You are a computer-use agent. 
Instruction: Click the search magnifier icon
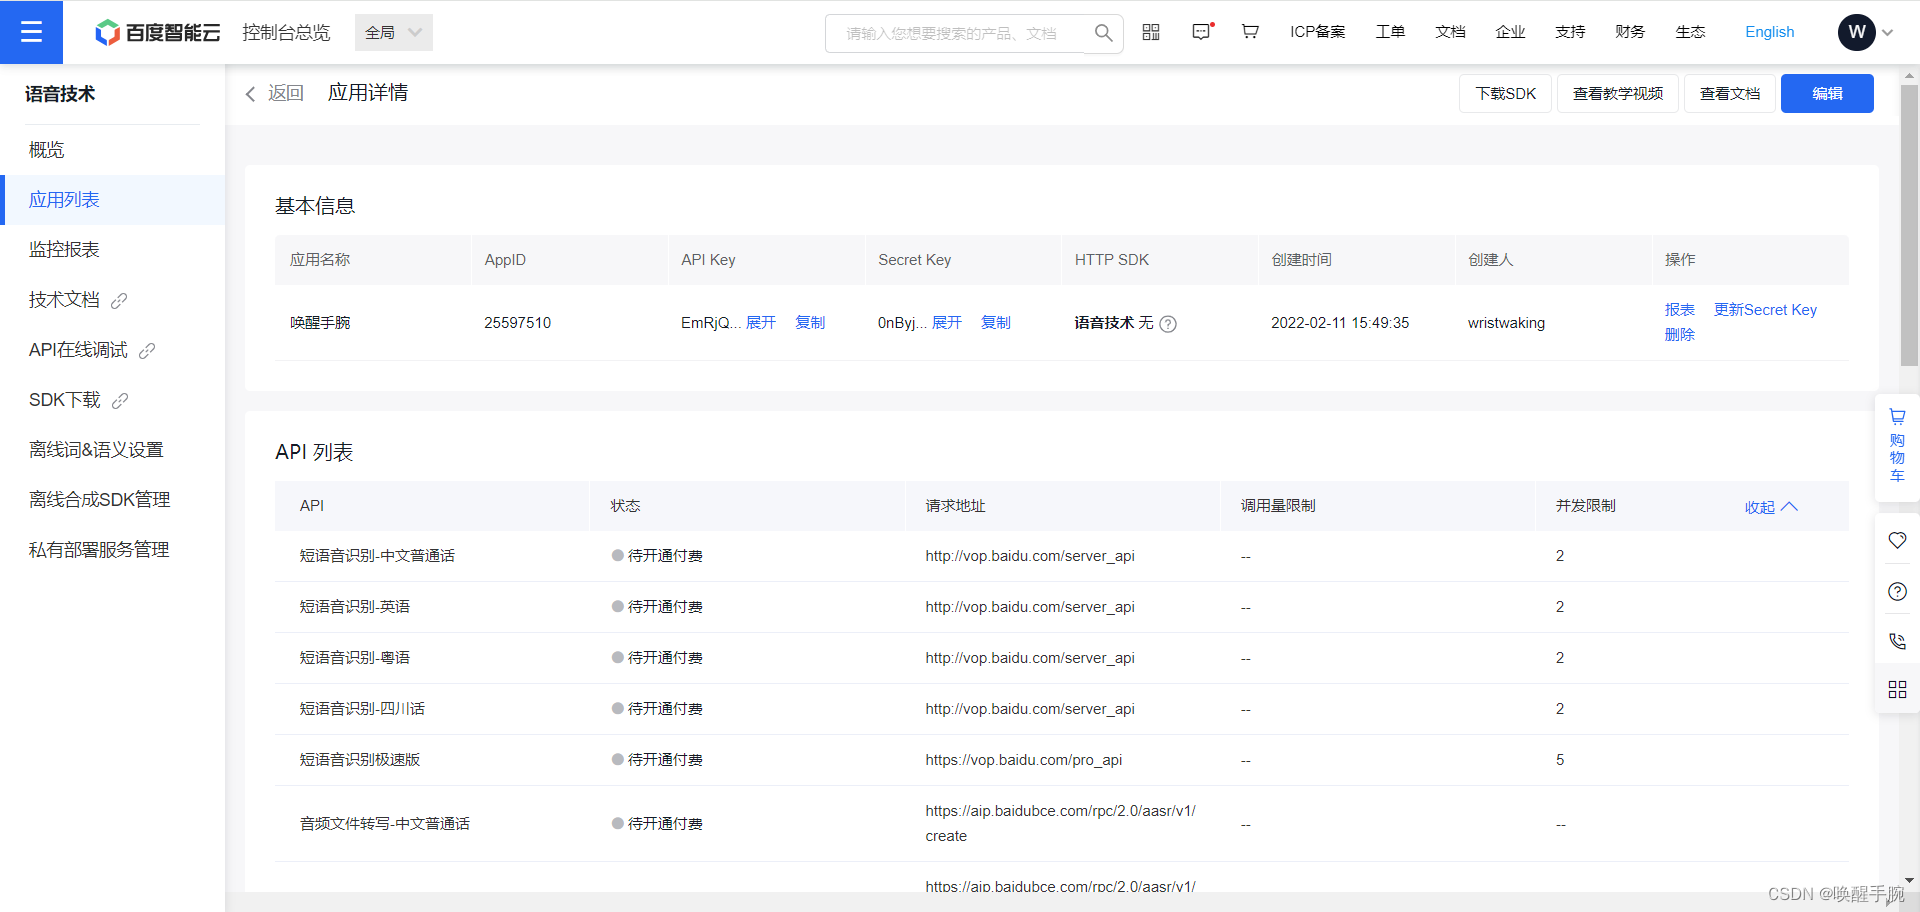pos(1103,33)
